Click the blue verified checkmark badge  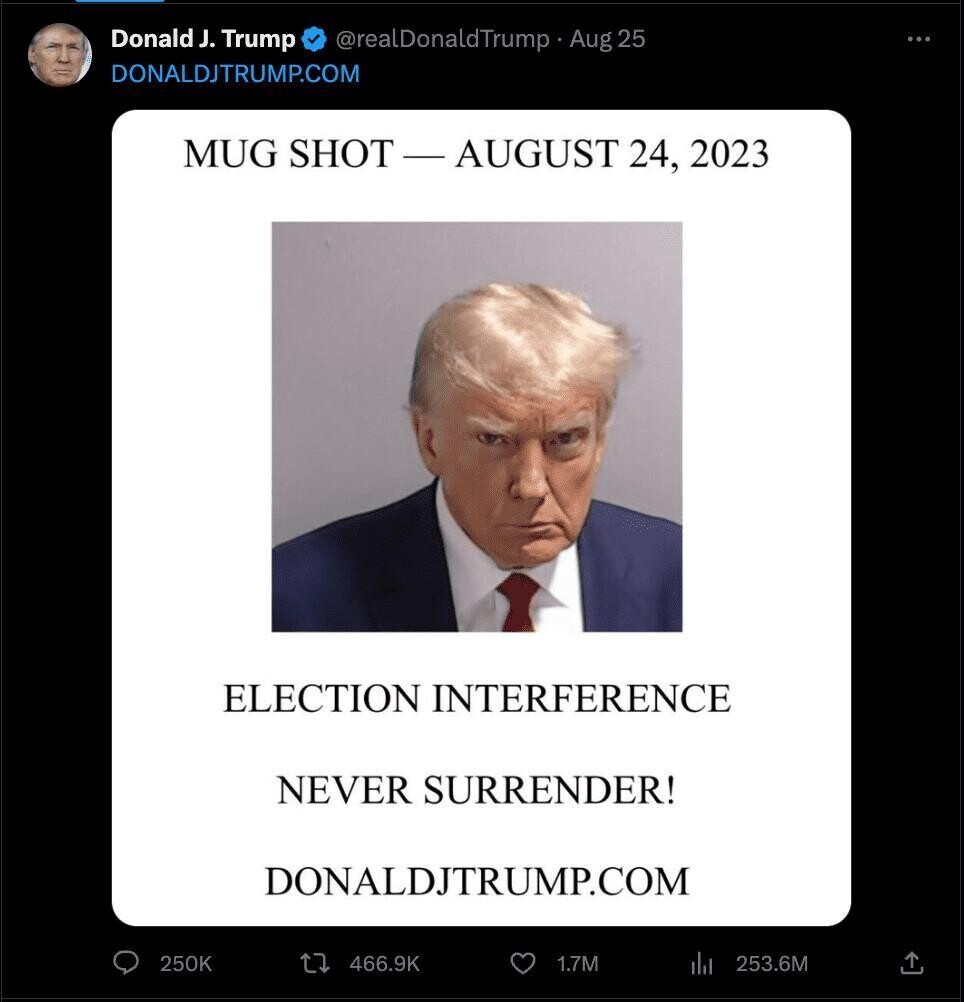314,39
